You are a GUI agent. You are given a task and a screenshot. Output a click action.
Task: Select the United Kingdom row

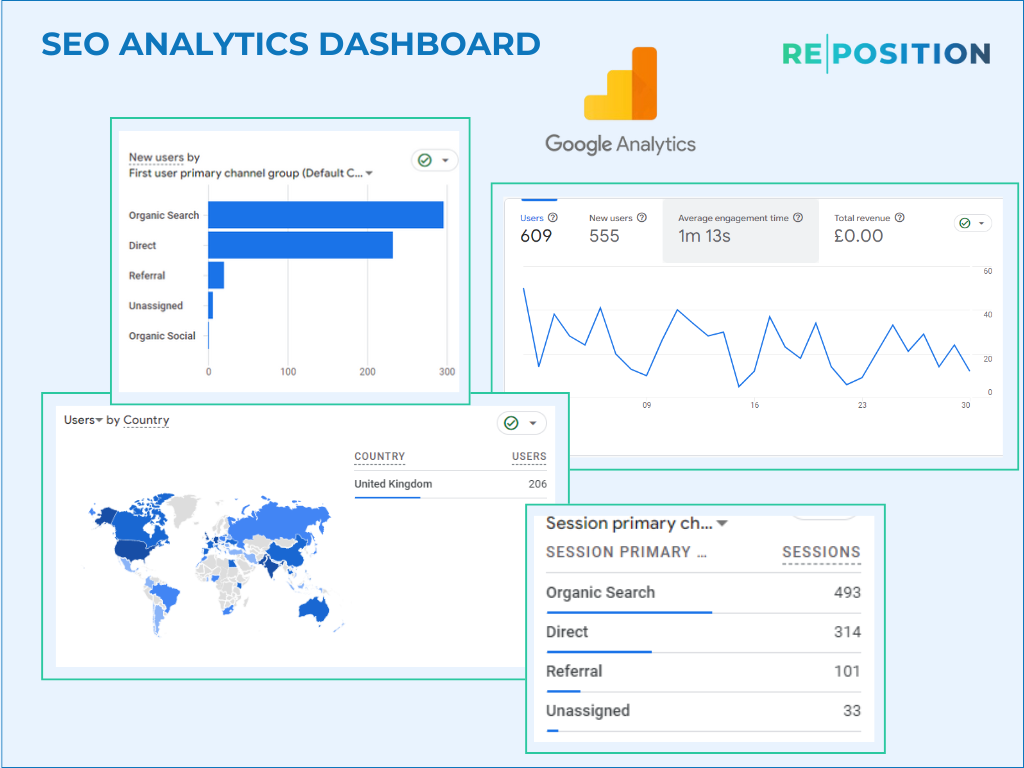(x=451, y=485)
